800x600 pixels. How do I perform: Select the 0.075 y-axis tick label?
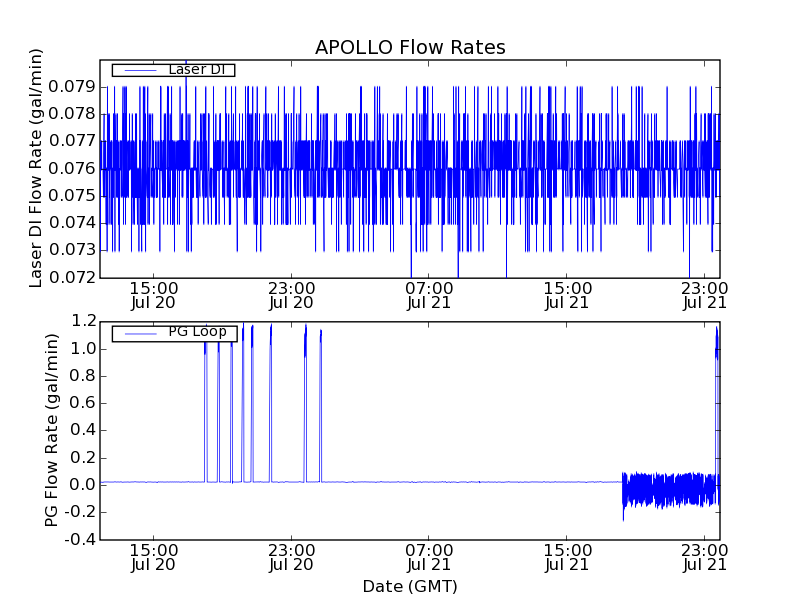pyautogui.click(x=72, y=196)
